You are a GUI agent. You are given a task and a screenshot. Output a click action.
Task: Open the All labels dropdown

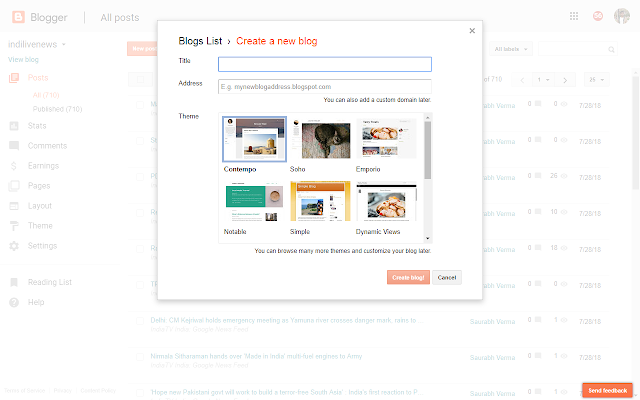pyautogui.click(x=511, y=49)
